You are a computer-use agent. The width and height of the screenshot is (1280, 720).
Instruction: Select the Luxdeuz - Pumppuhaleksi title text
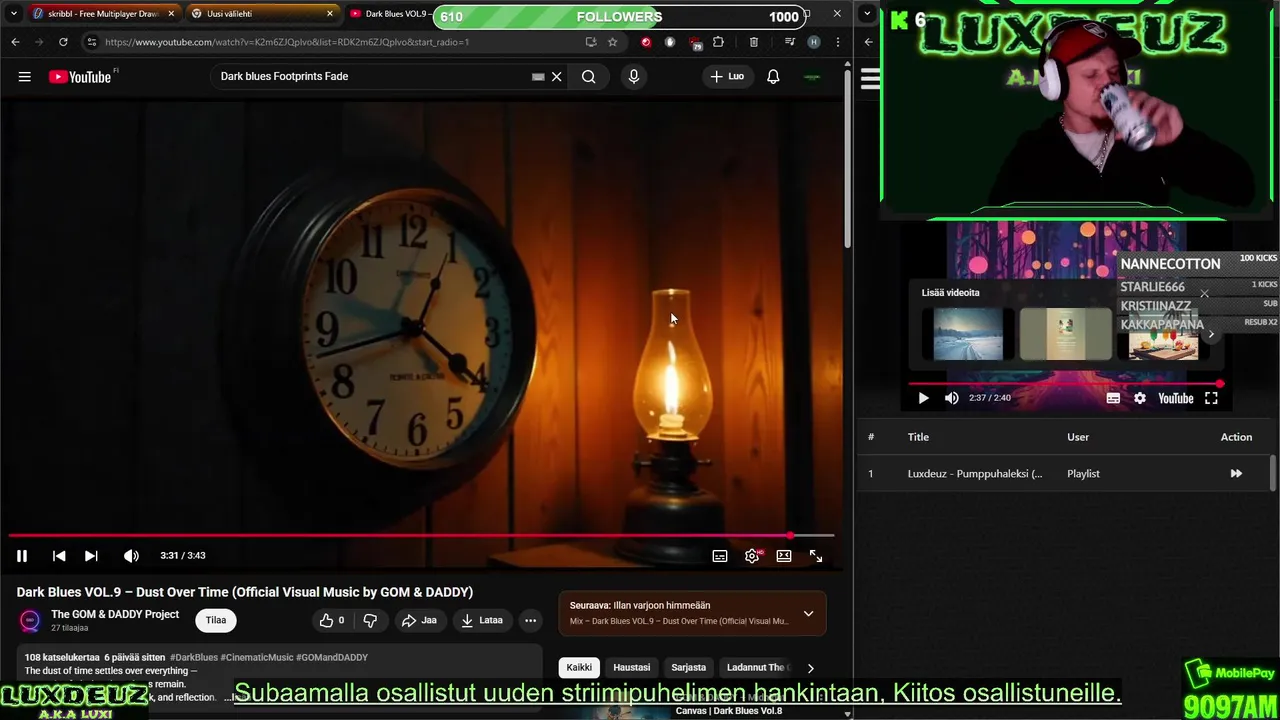click(x=975, y=474)
